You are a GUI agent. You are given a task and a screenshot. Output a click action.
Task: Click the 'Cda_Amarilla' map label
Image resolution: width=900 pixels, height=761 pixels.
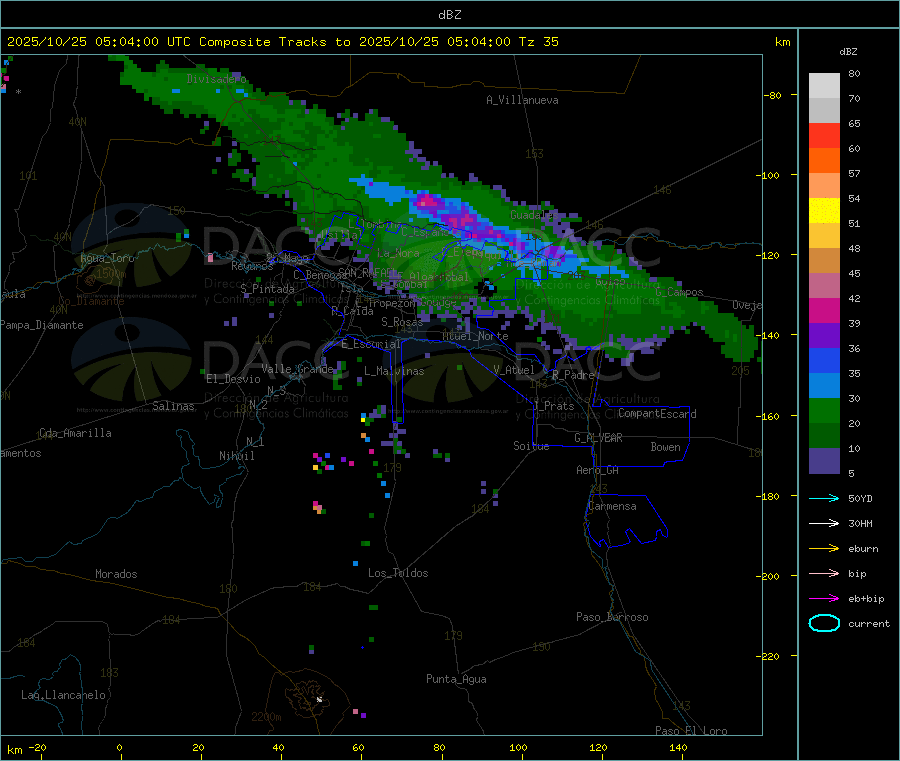pyautogui.click(x=75, y=433)
